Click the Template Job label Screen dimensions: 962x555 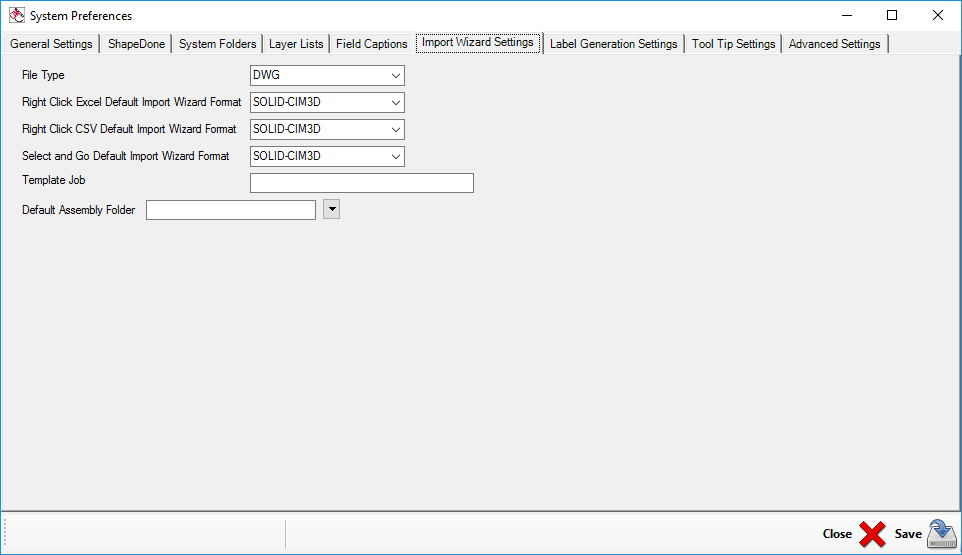click(x=53, y=180)
